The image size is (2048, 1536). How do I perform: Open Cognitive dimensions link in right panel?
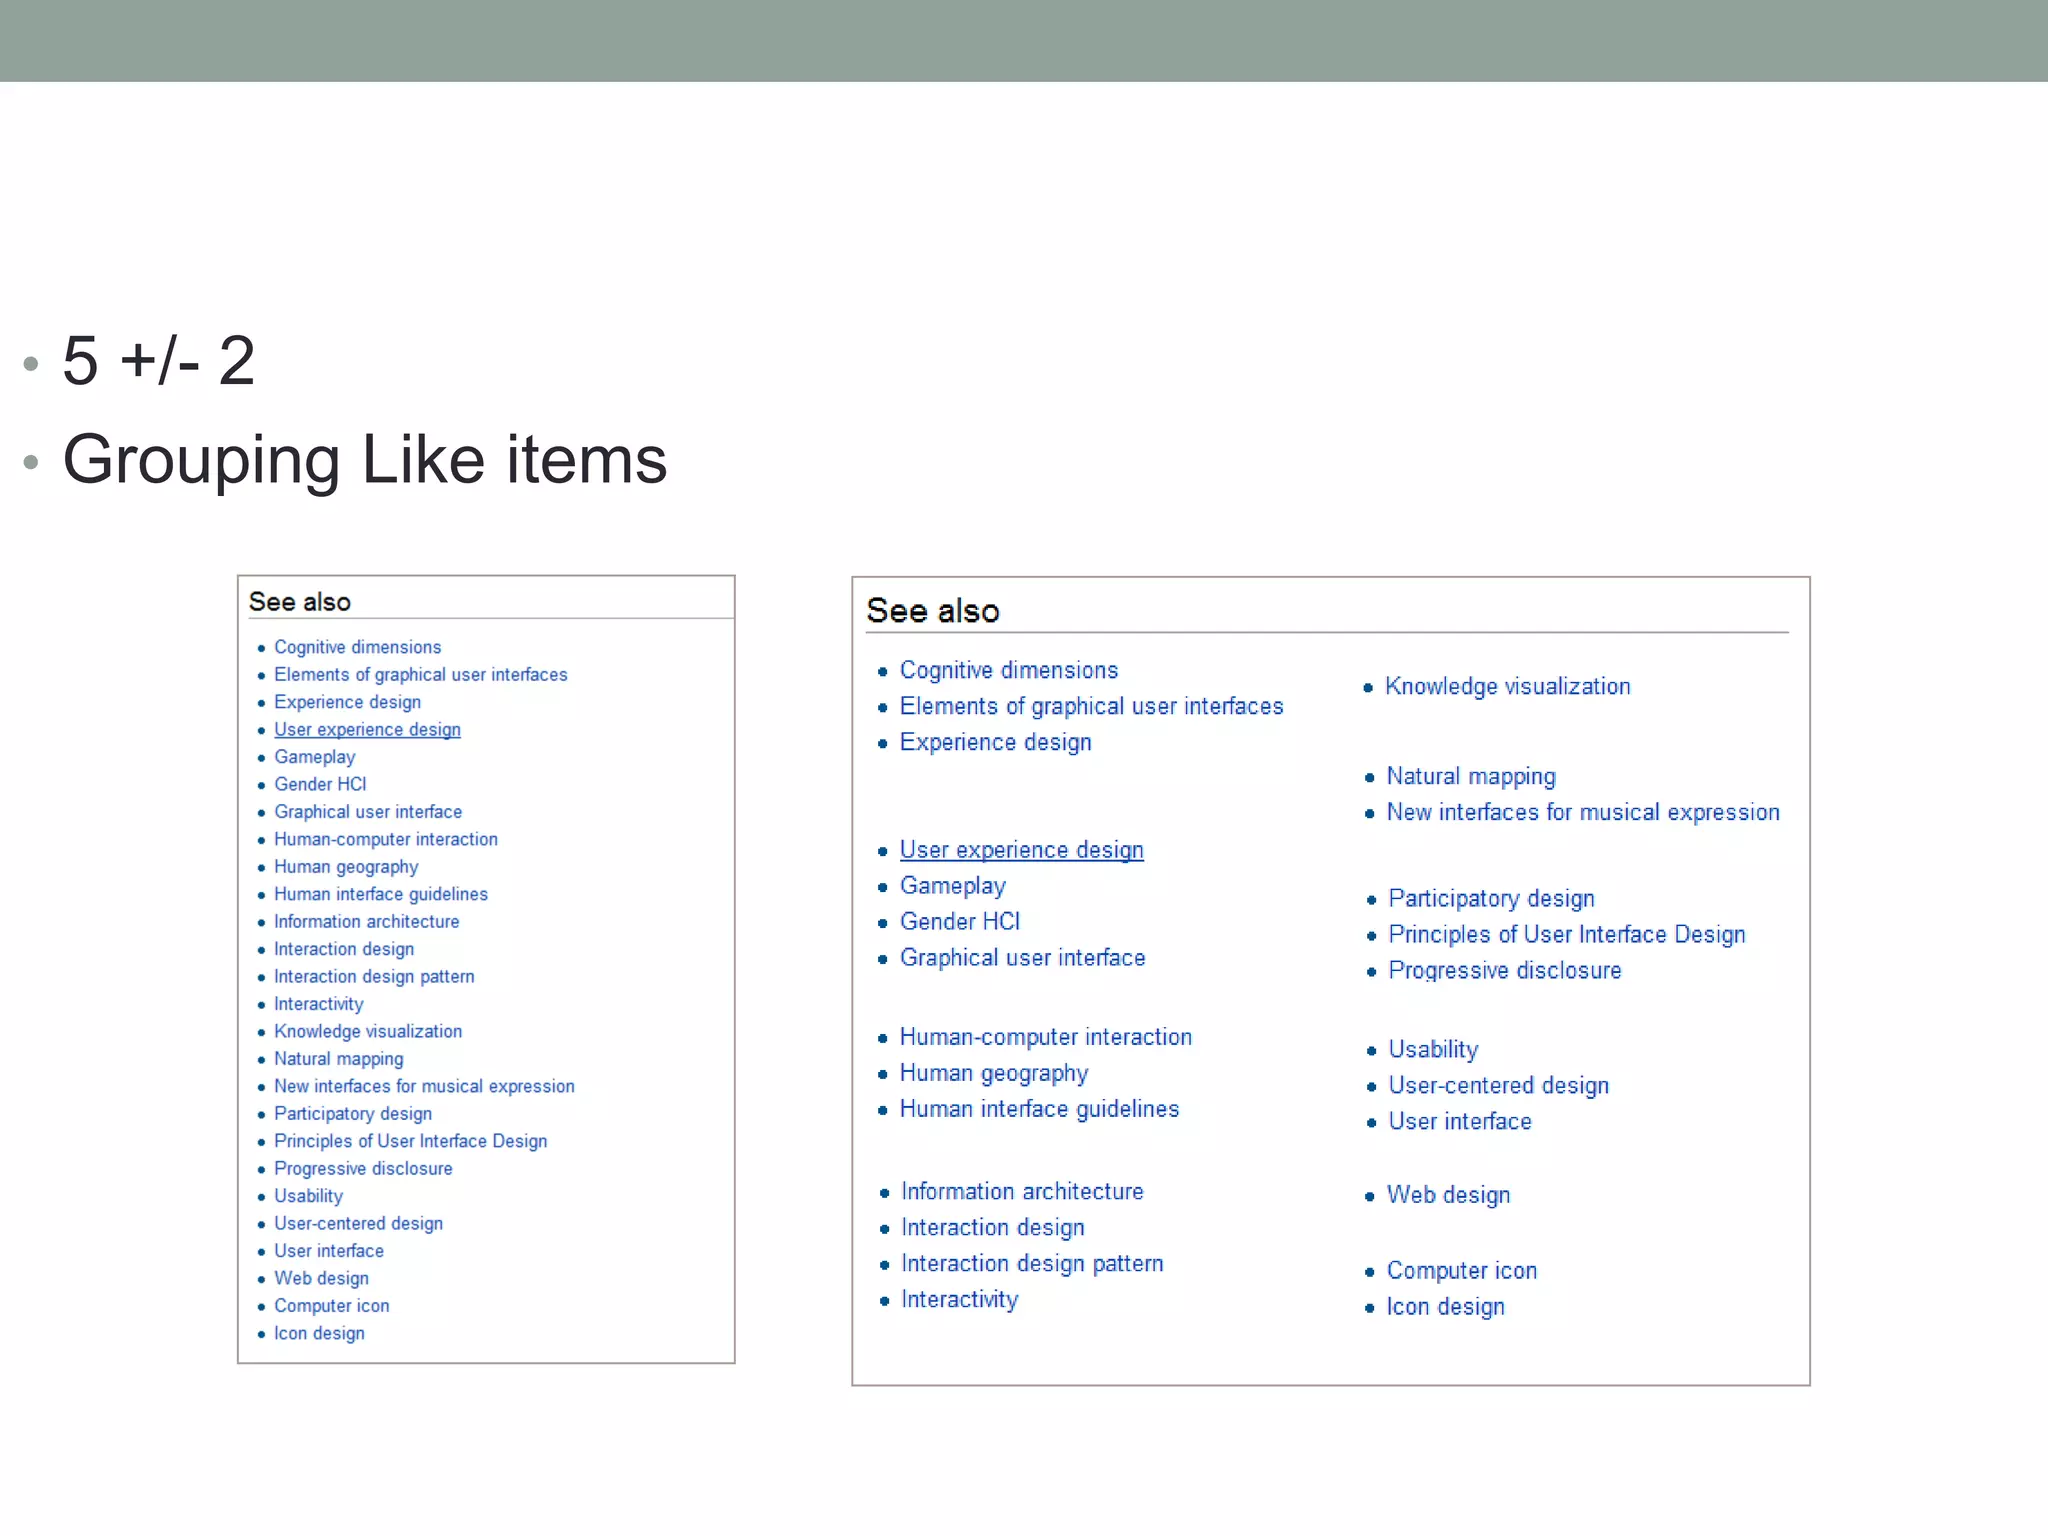(x=1008, y=670)
